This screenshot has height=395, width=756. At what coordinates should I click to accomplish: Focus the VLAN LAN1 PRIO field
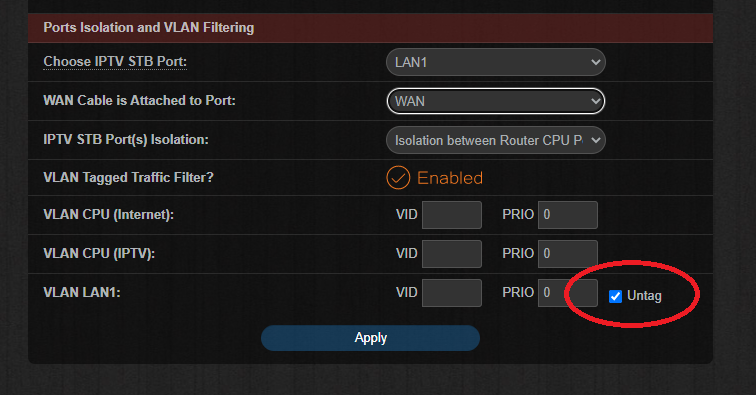click(568, 293)
